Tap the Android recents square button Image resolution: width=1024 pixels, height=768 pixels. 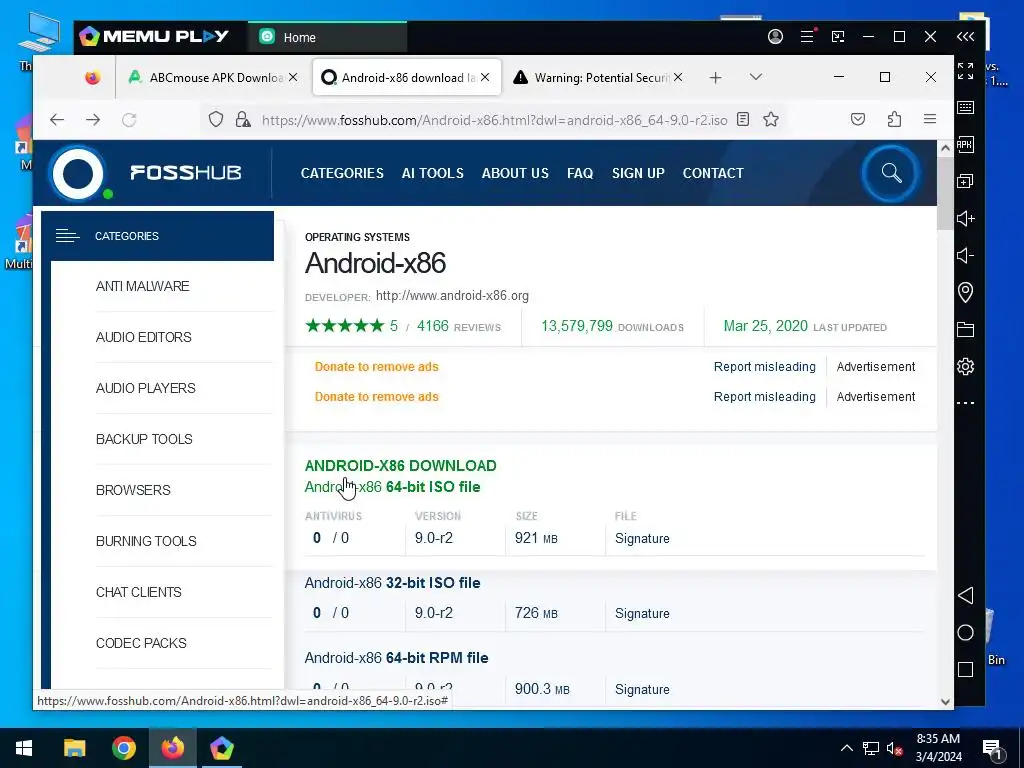[x=965, y=669]
